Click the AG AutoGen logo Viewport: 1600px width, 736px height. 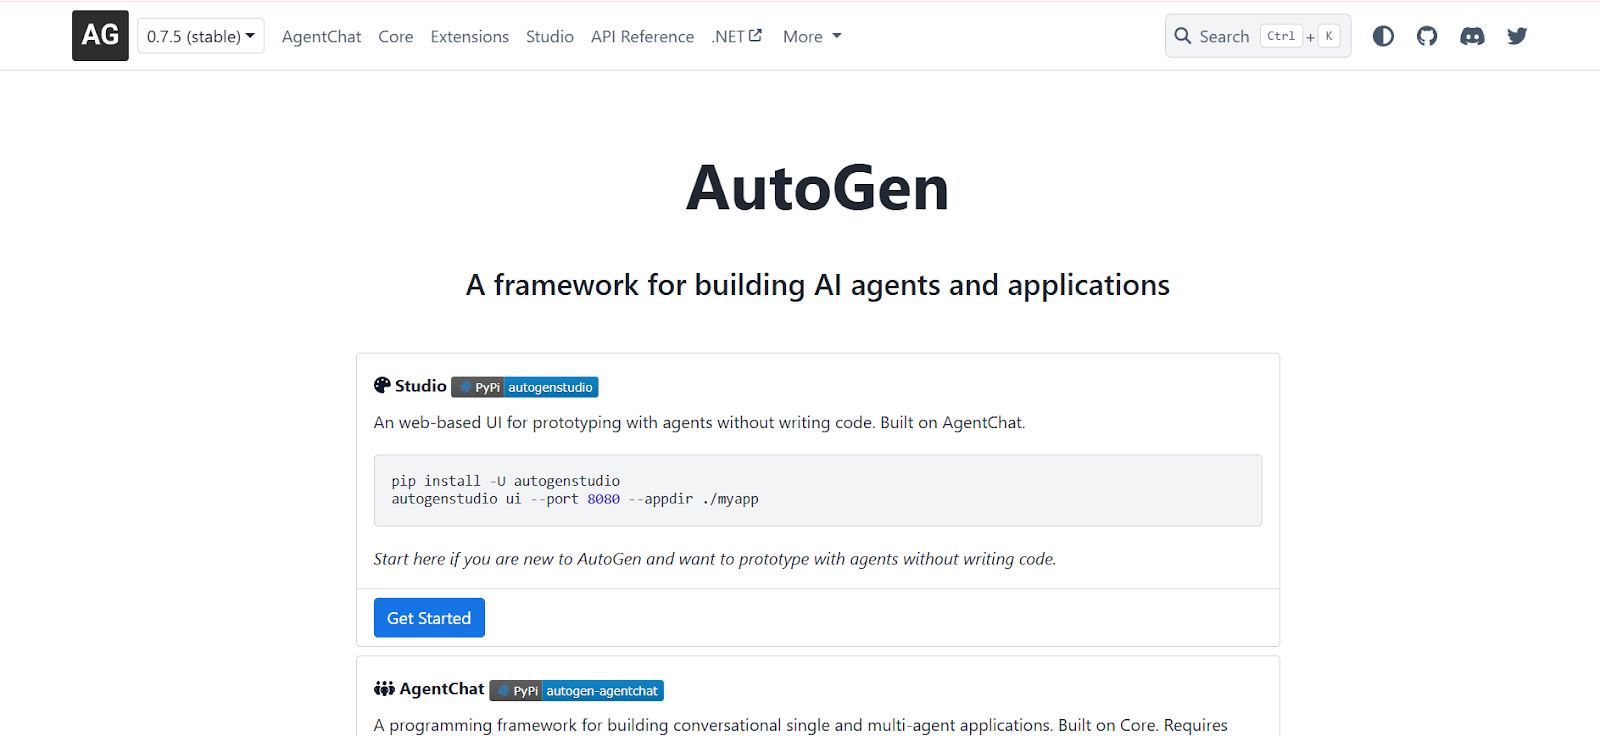point(100,36)
